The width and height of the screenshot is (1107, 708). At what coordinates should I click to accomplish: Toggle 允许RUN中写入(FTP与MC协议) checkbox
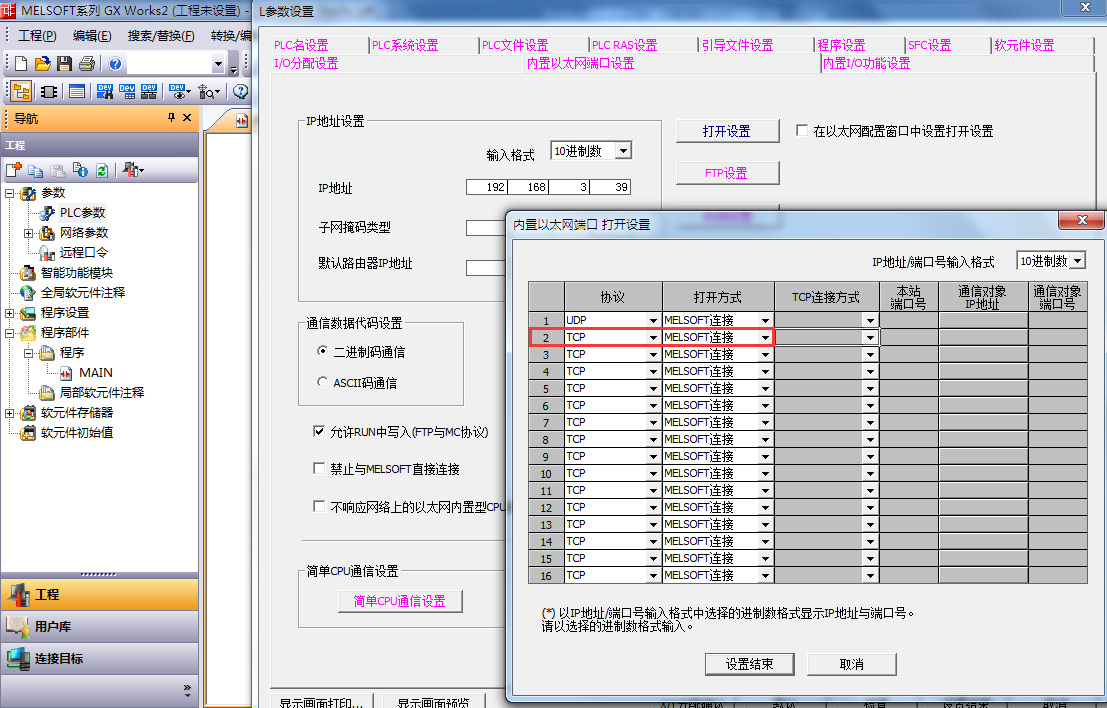click(319, 431)
